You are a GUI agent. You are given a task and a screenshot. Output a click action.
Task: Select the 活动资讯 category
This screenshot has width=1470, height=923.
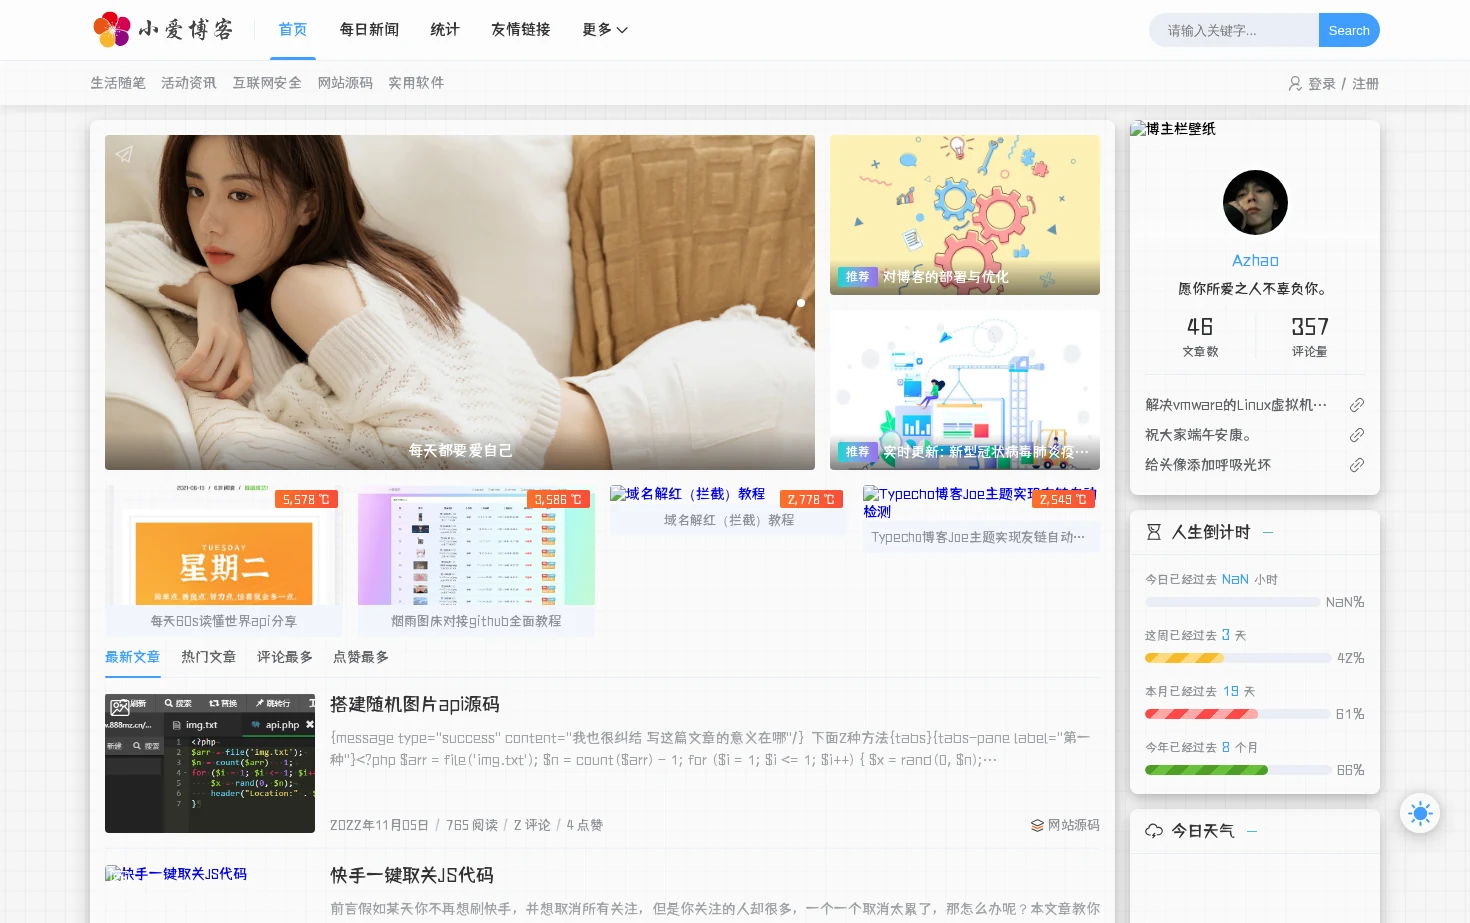(189, 83)
